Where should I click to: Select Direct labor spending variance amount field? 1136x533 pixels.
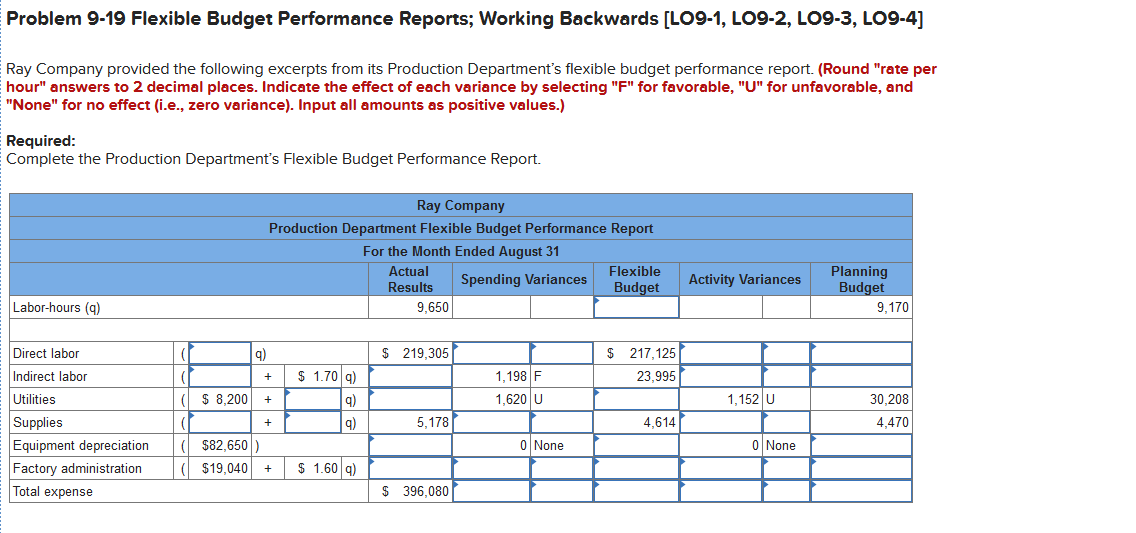click(x=492, y=353)
